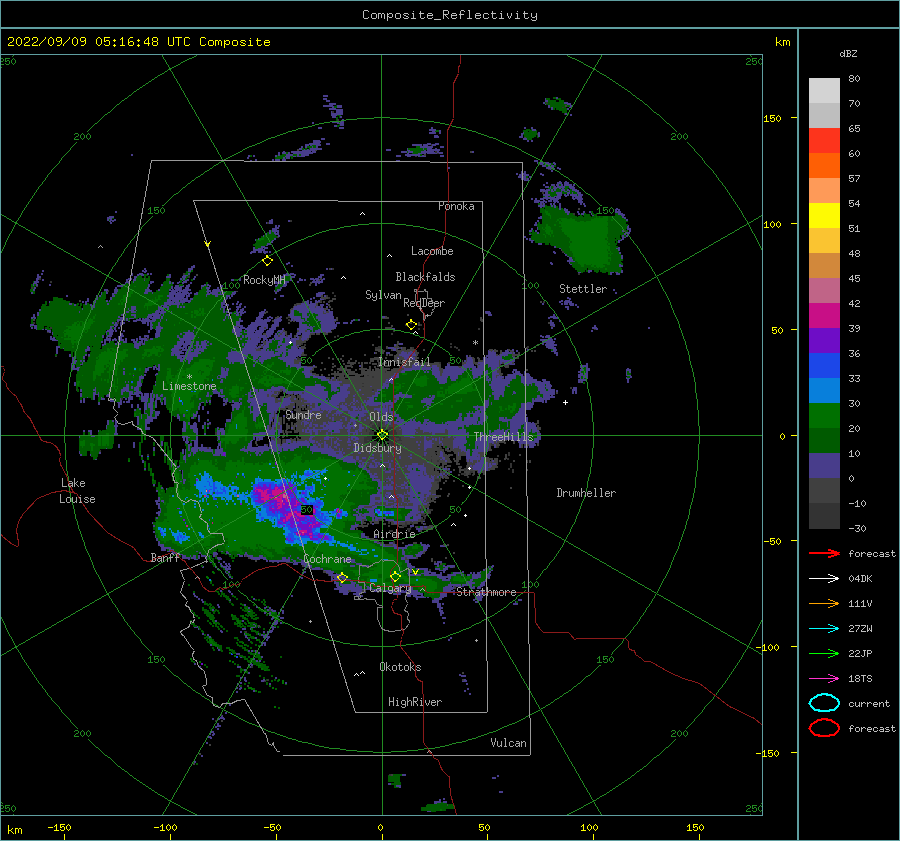The width and height of the screenshot is (900, 841).
Task: Select the dark orange 60-57 dBZ swatch
Action: (x=824, y=165)
